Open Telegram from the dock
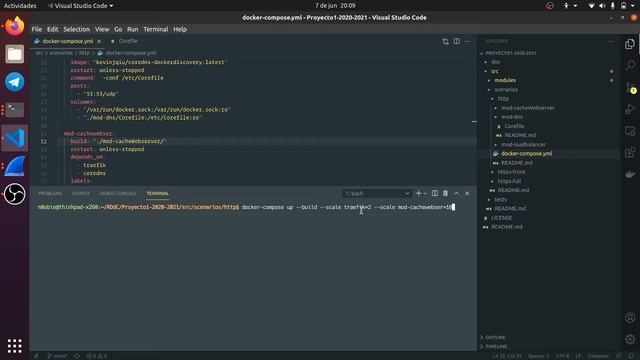 coord(15,82)
